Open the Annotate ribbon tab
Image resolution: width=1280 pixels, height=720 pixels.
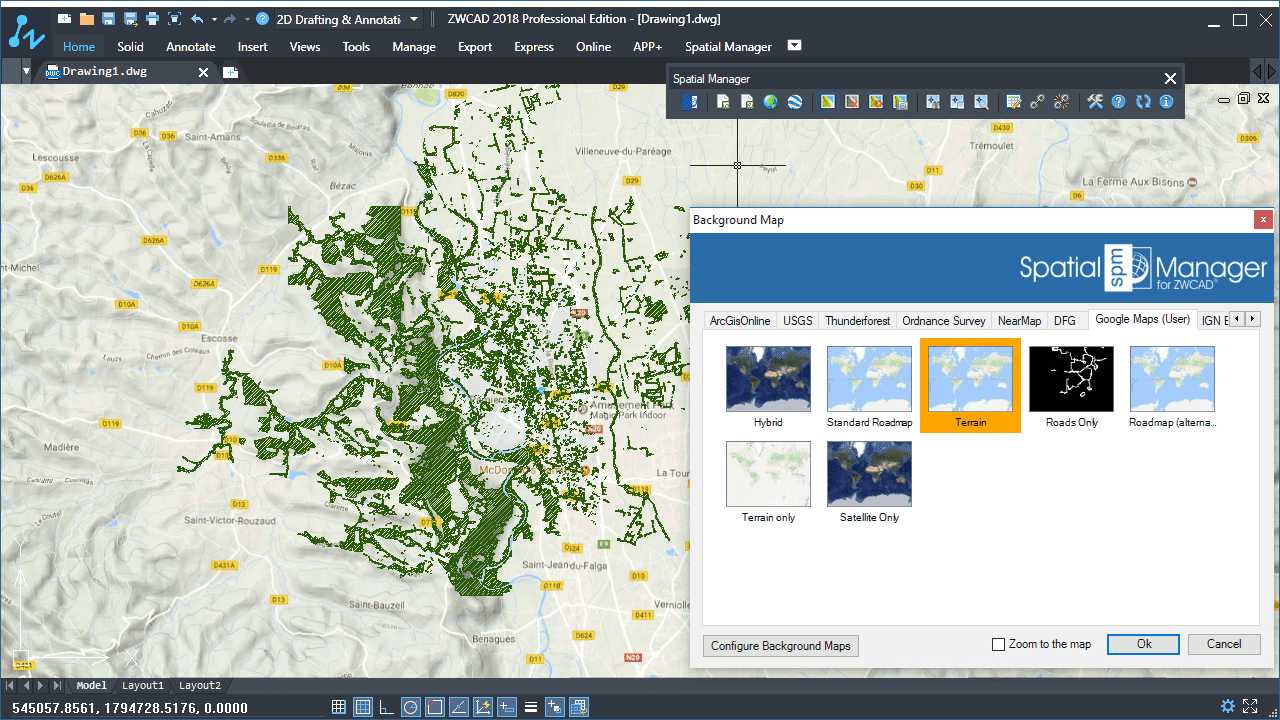[191, 46]
